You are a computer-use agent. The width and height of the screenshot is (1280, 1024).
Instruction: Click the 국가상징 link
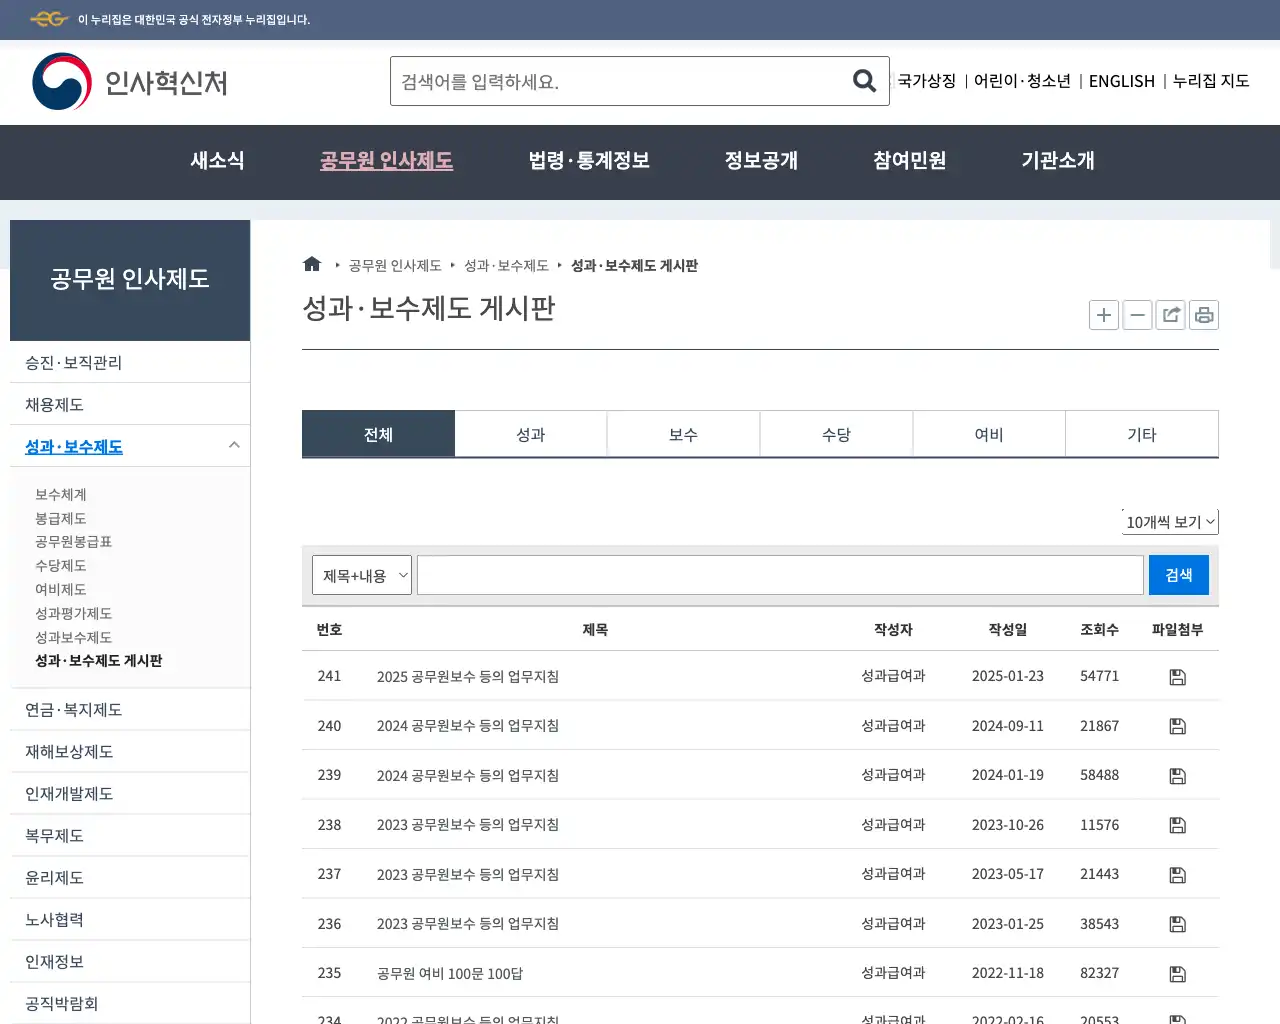[927, 81]
